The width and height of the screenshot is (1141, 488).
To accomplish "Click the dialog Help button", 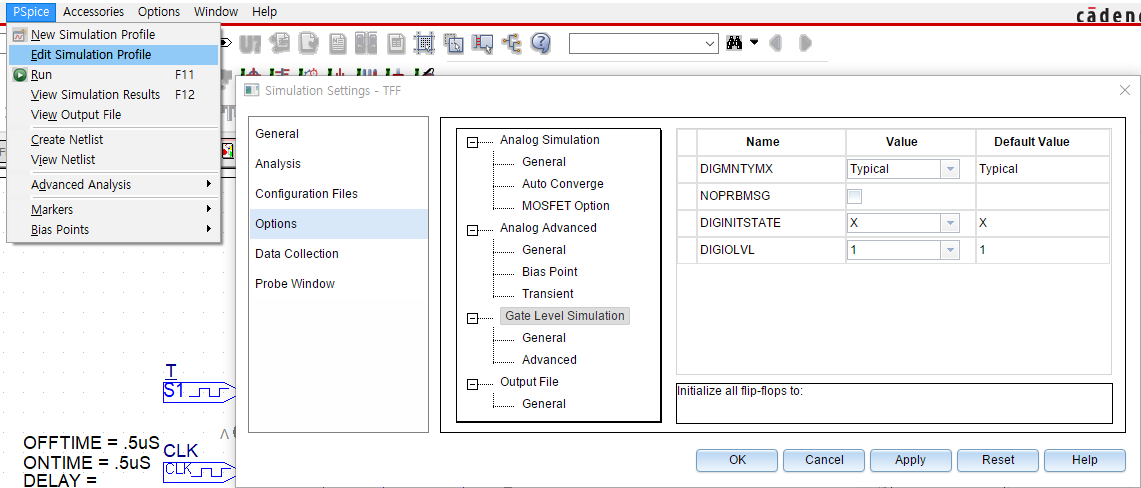I will click(1084, 460).
